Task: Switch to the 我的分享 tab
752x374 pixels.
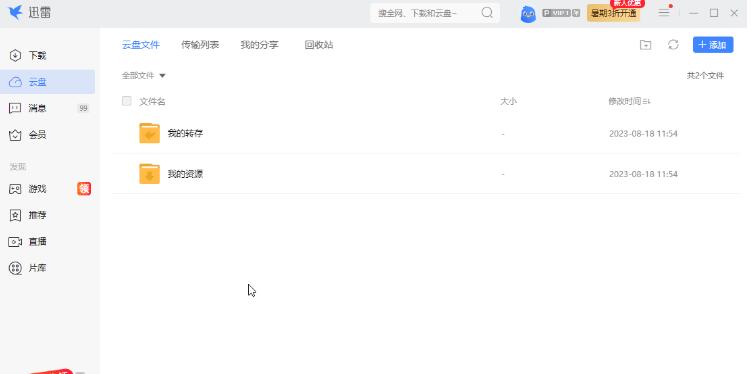Action: point(259,45)
